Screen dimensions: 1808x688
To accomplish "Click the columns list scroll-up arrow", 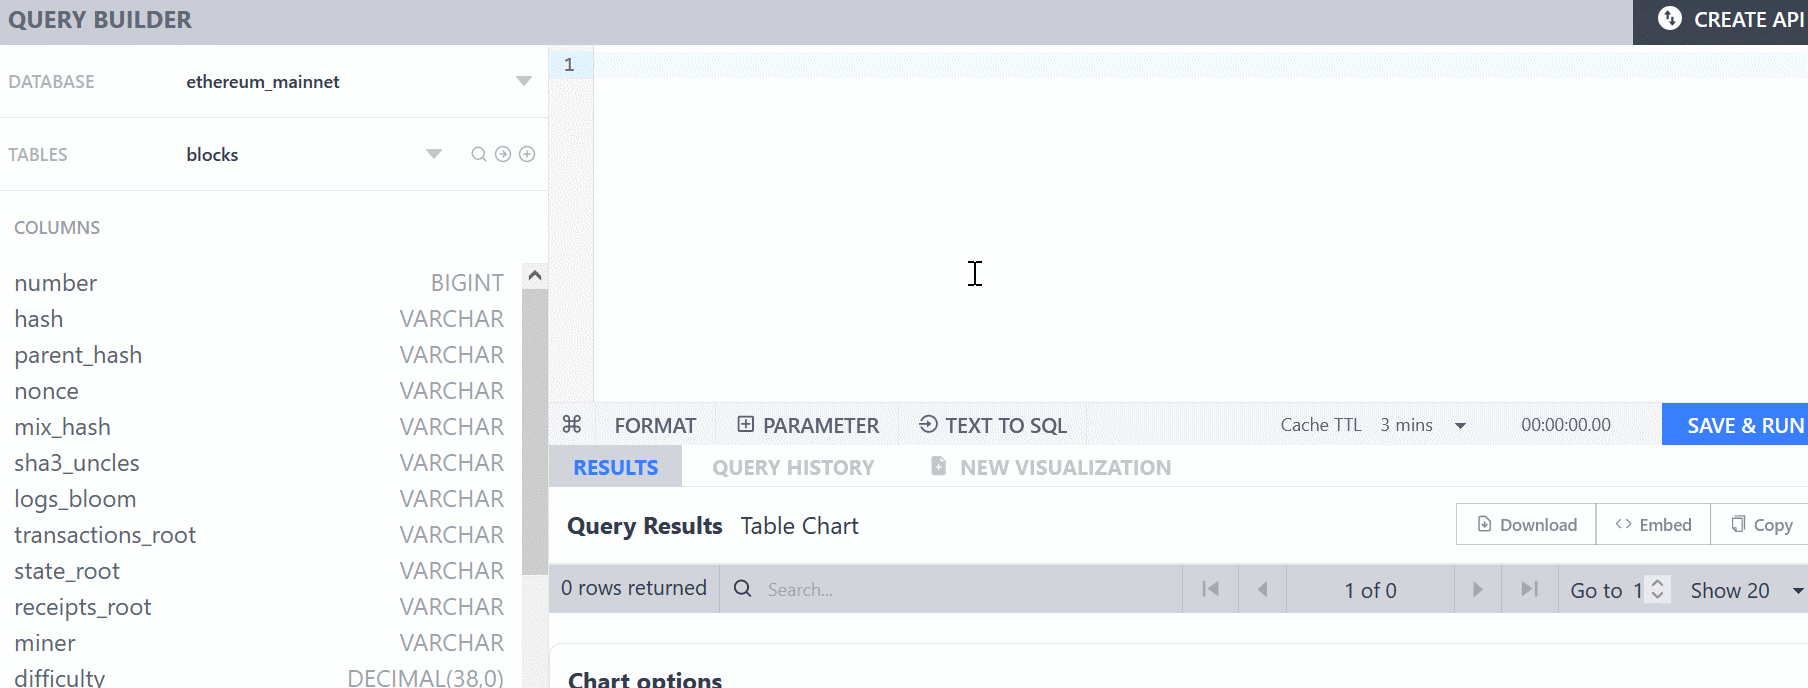I will tap(535, 275).
